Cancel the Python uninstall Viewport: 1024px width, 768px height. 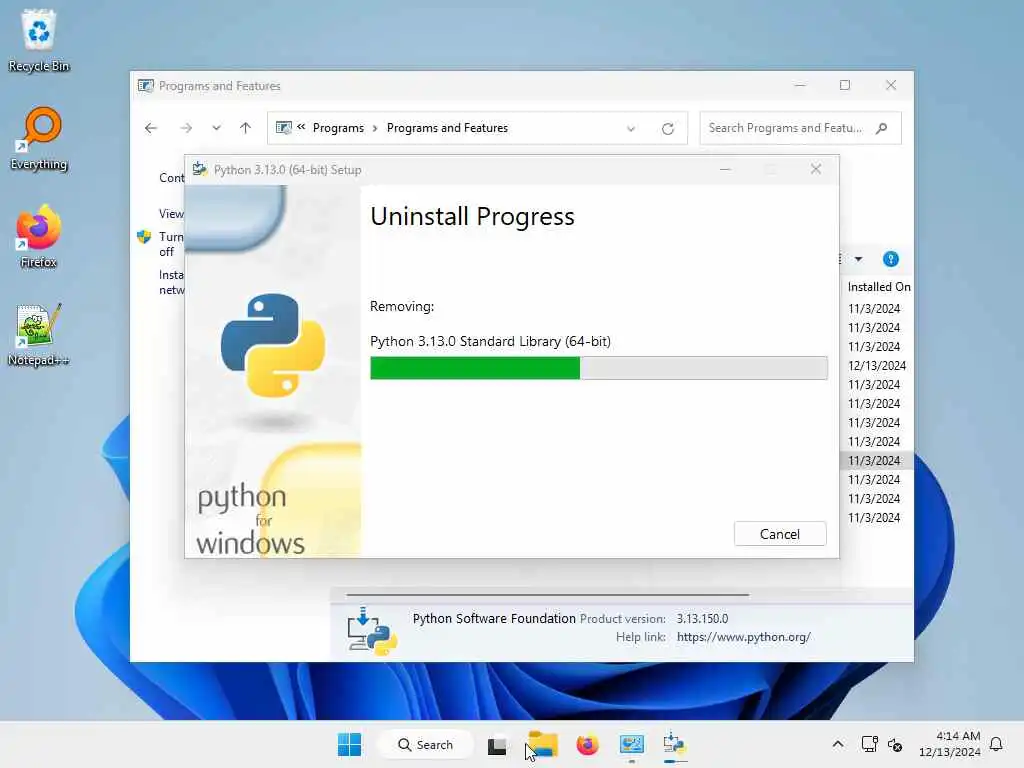click(x=780, y=534)
